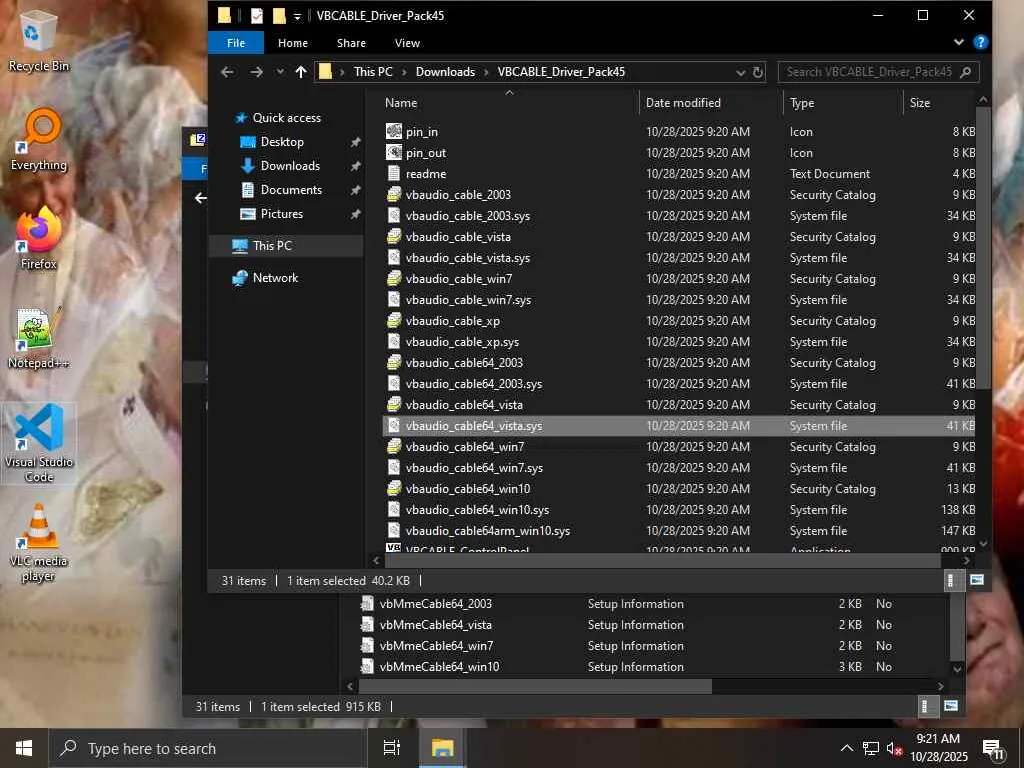Open the File menu
The height and width of the screenshot is (768, 1024).
pyautogui.click(x=236, y=43)
